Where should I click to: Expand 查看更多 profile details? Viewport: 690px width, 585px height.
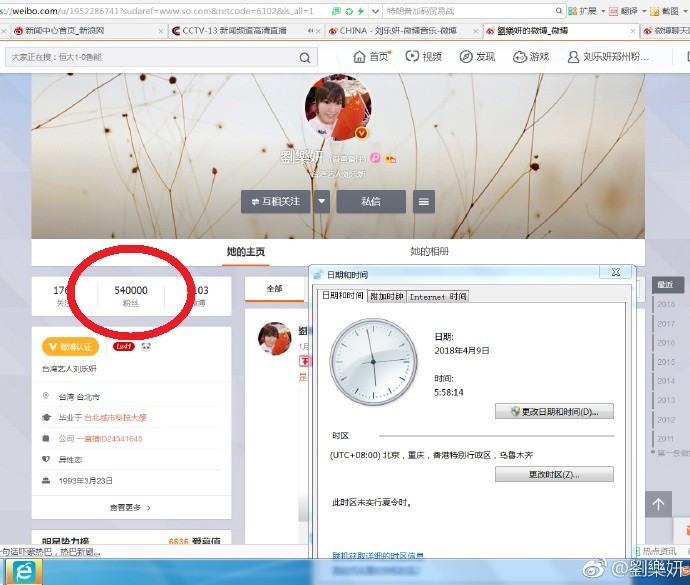coord(131,507)
